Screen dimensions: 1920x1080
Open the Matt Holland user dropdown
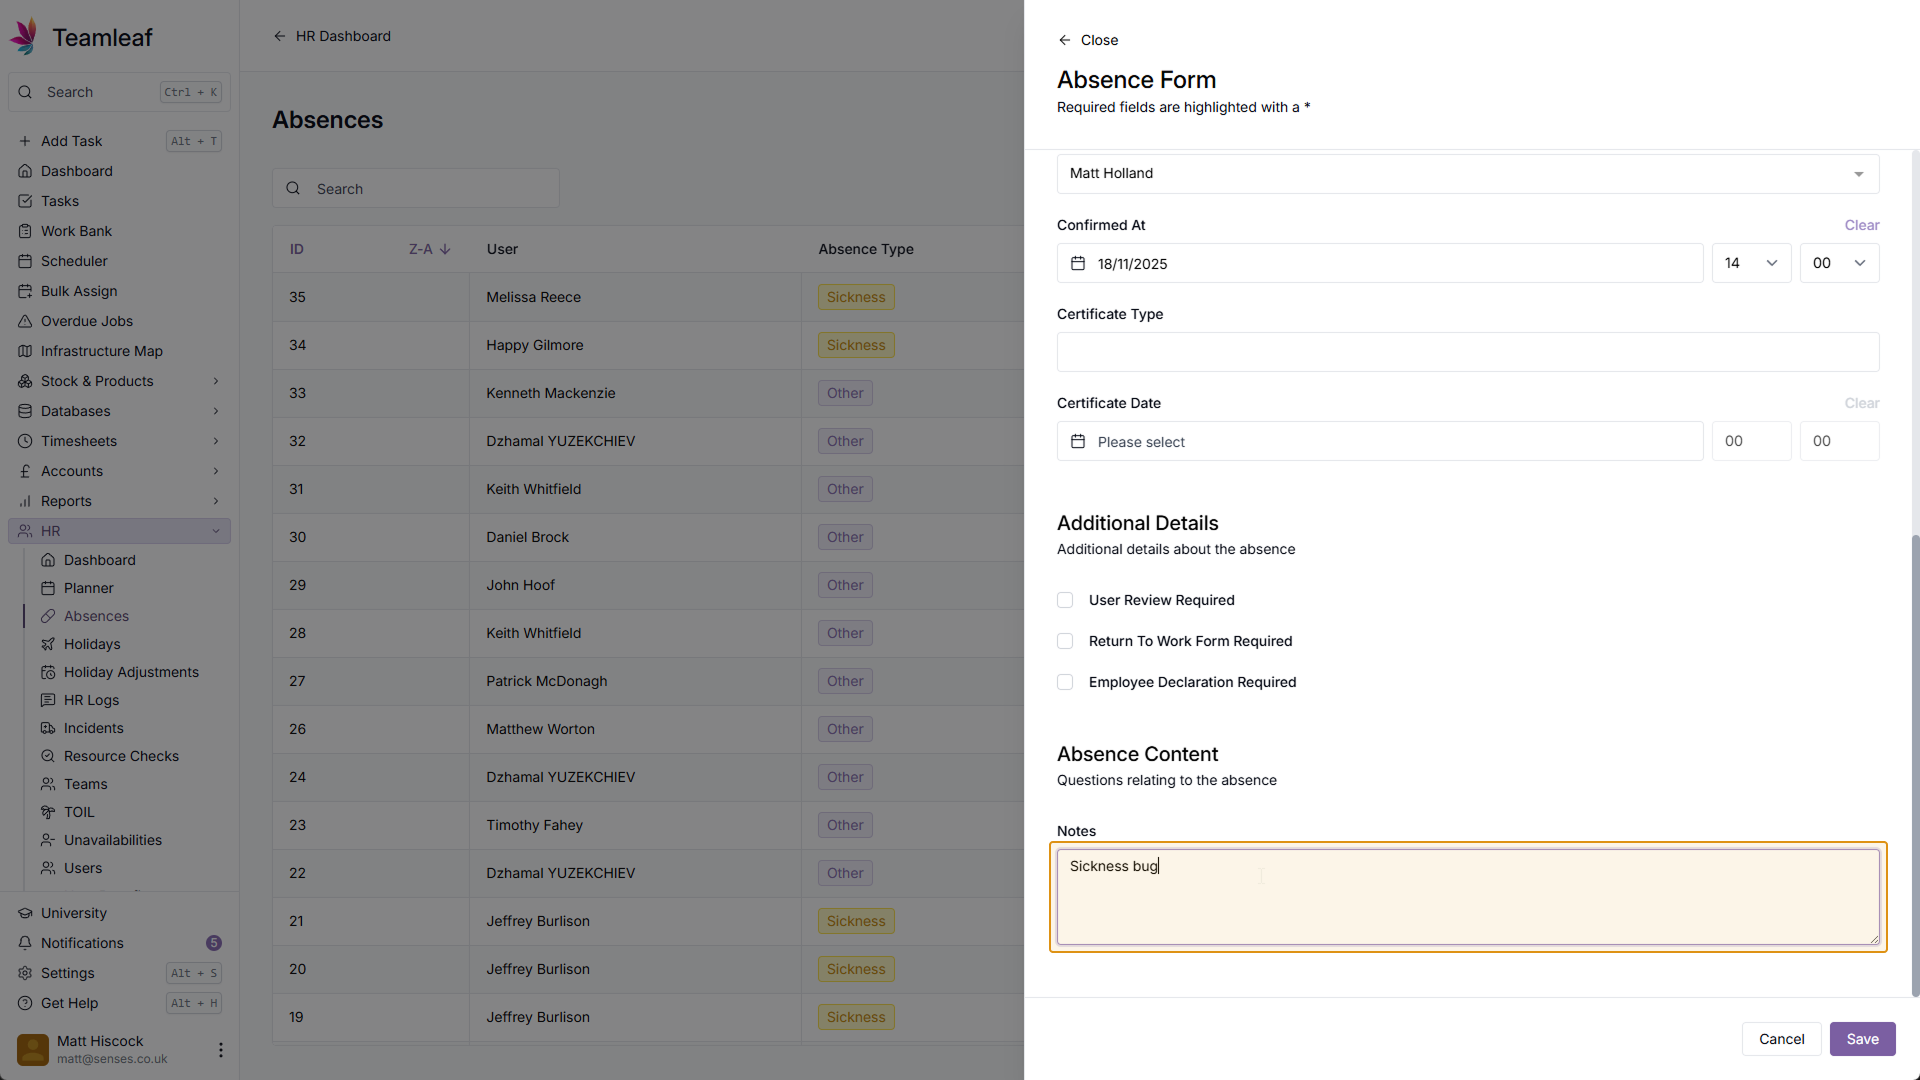tap(1467, 174)
